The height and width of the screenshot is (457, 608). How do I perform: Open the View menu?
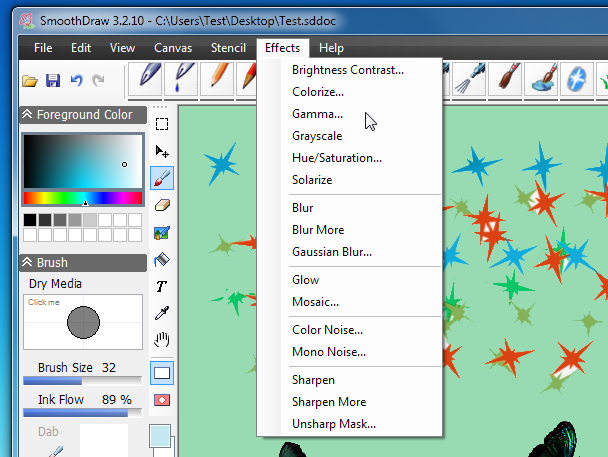click(x=122, y=48)
